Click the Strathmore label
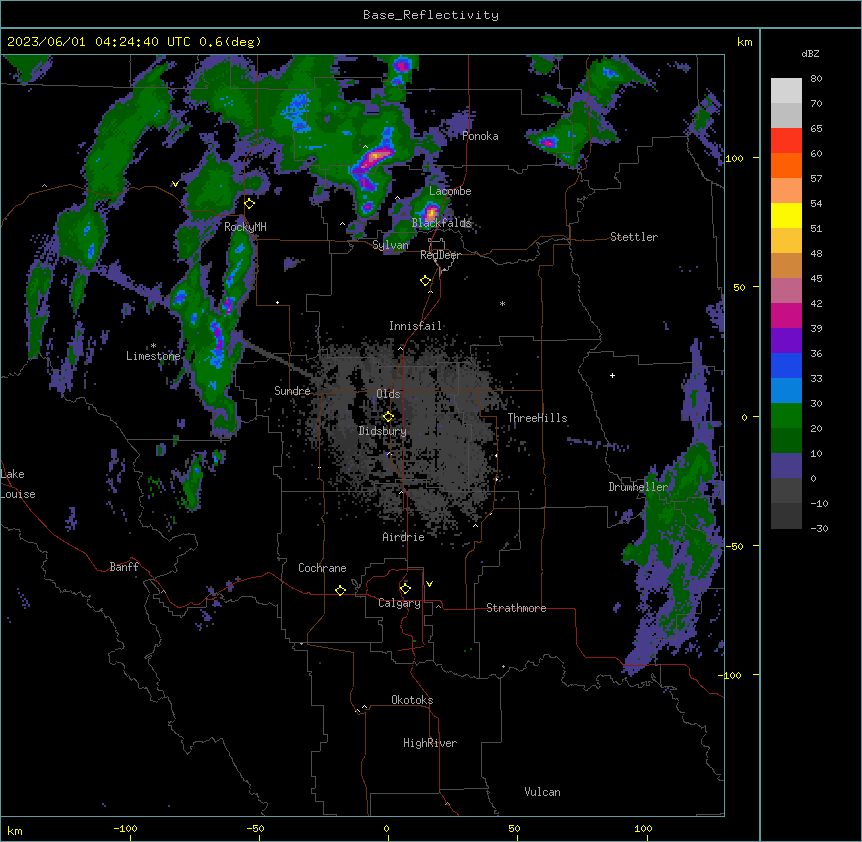The height and width of the screenshot is (842, 862). tap(516, 608)
